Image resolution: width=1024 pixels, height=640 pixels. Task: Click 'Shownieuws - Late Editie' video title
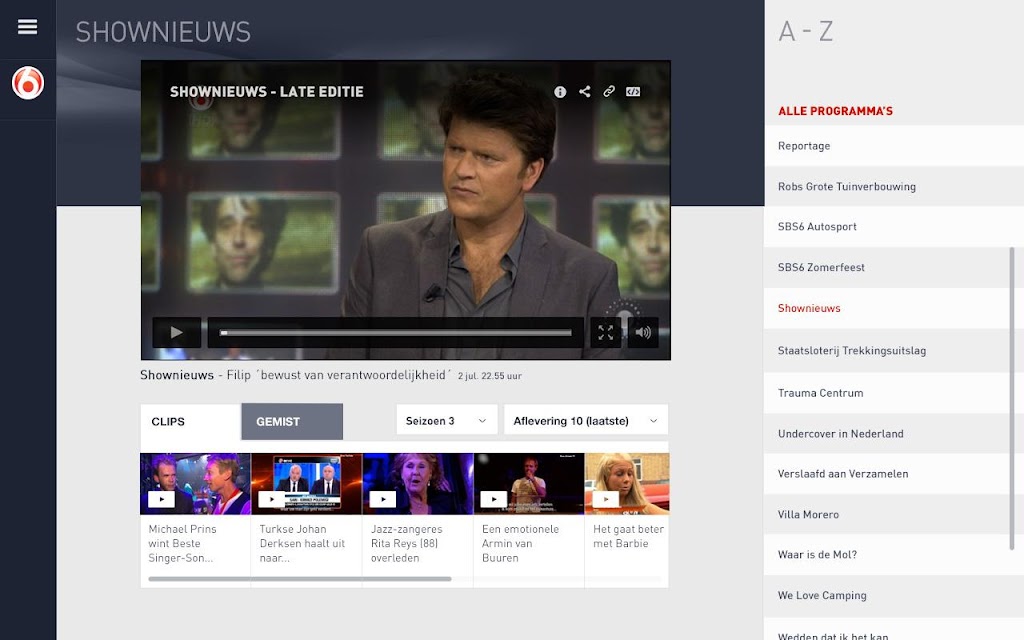click(266, 92)
